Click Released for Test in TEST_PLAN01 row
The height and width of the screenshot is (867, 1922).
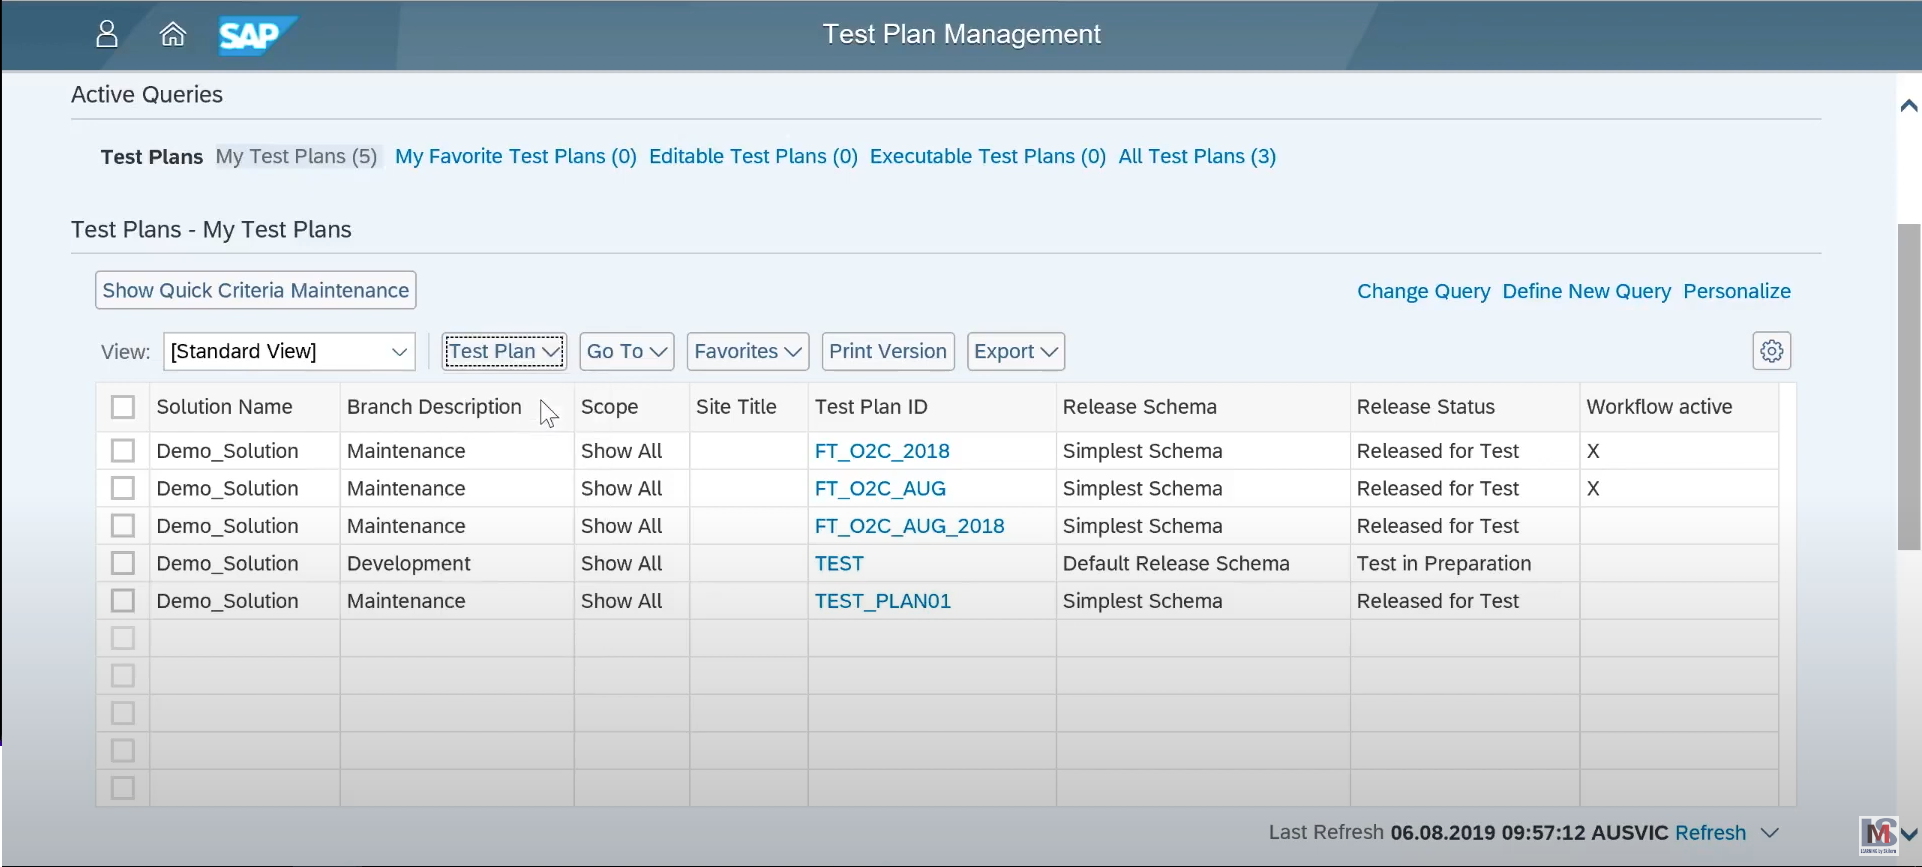[x=1437, y=601]
